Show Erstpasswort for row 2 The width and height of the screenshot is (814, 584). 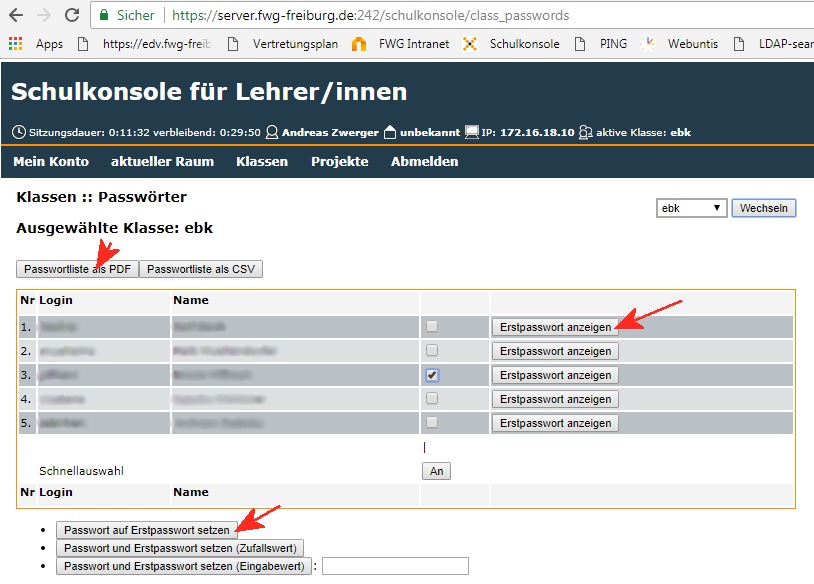555,351
